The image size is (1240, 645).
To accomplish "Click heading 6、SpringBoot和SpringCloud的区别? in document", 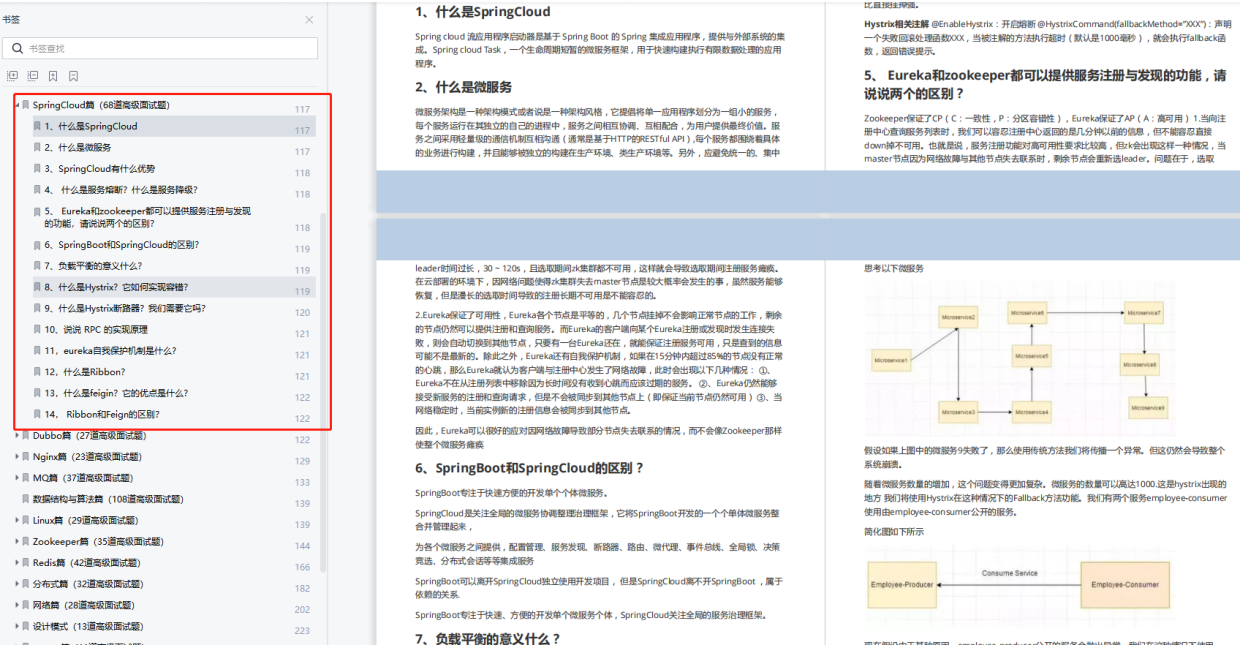I will pyautogui.click(x=530, y=468).
